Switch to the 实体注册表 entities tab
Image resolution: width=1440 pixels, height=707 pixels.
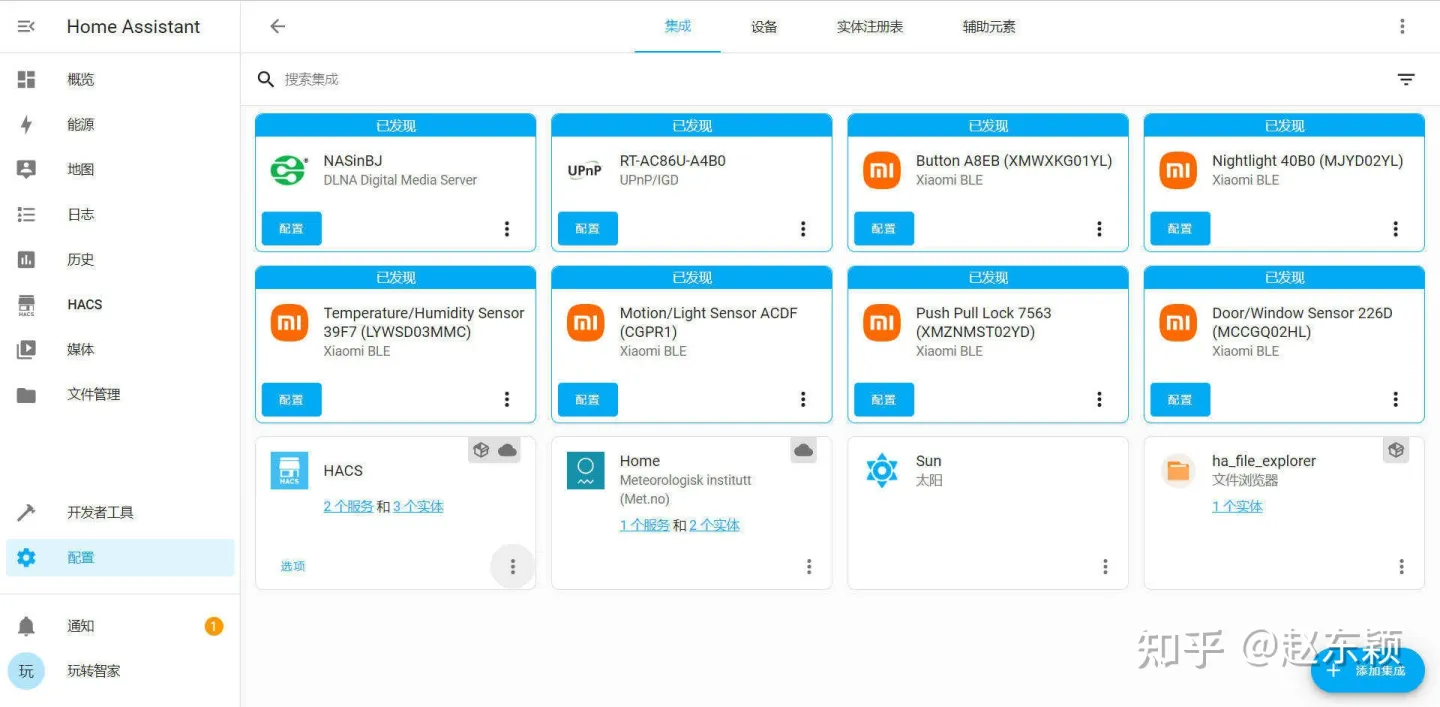pyautogui.click(x=870, y=27)
